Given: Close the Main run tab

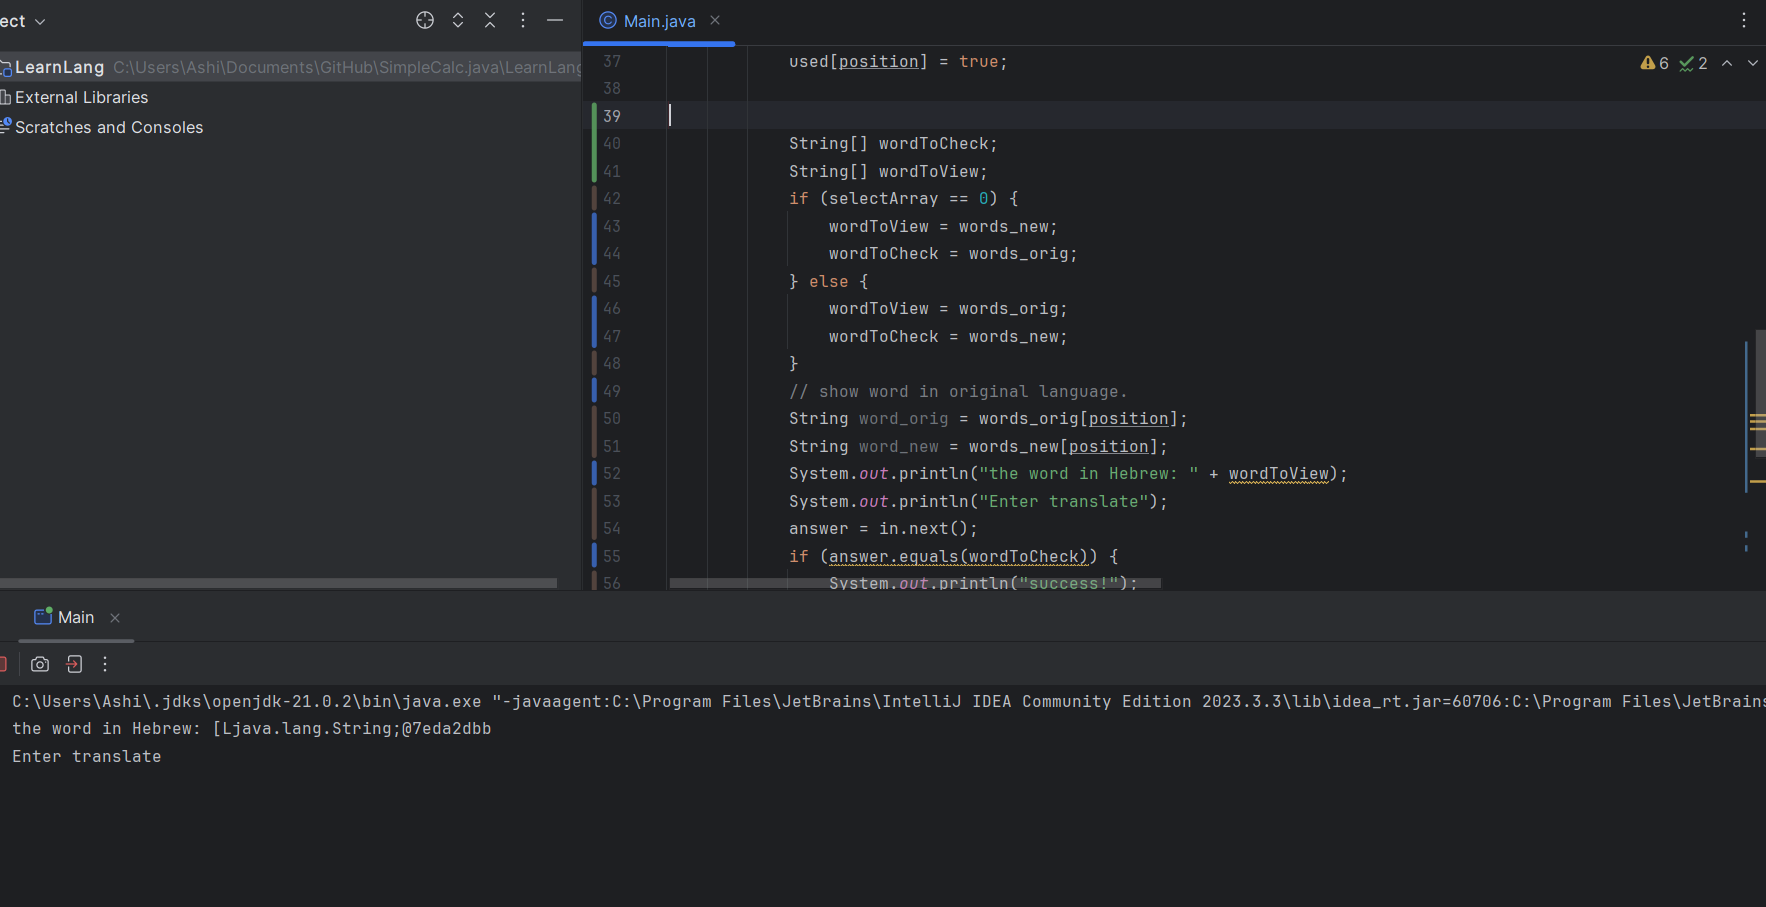Looking at the screenshot, I should pos(115,618).
